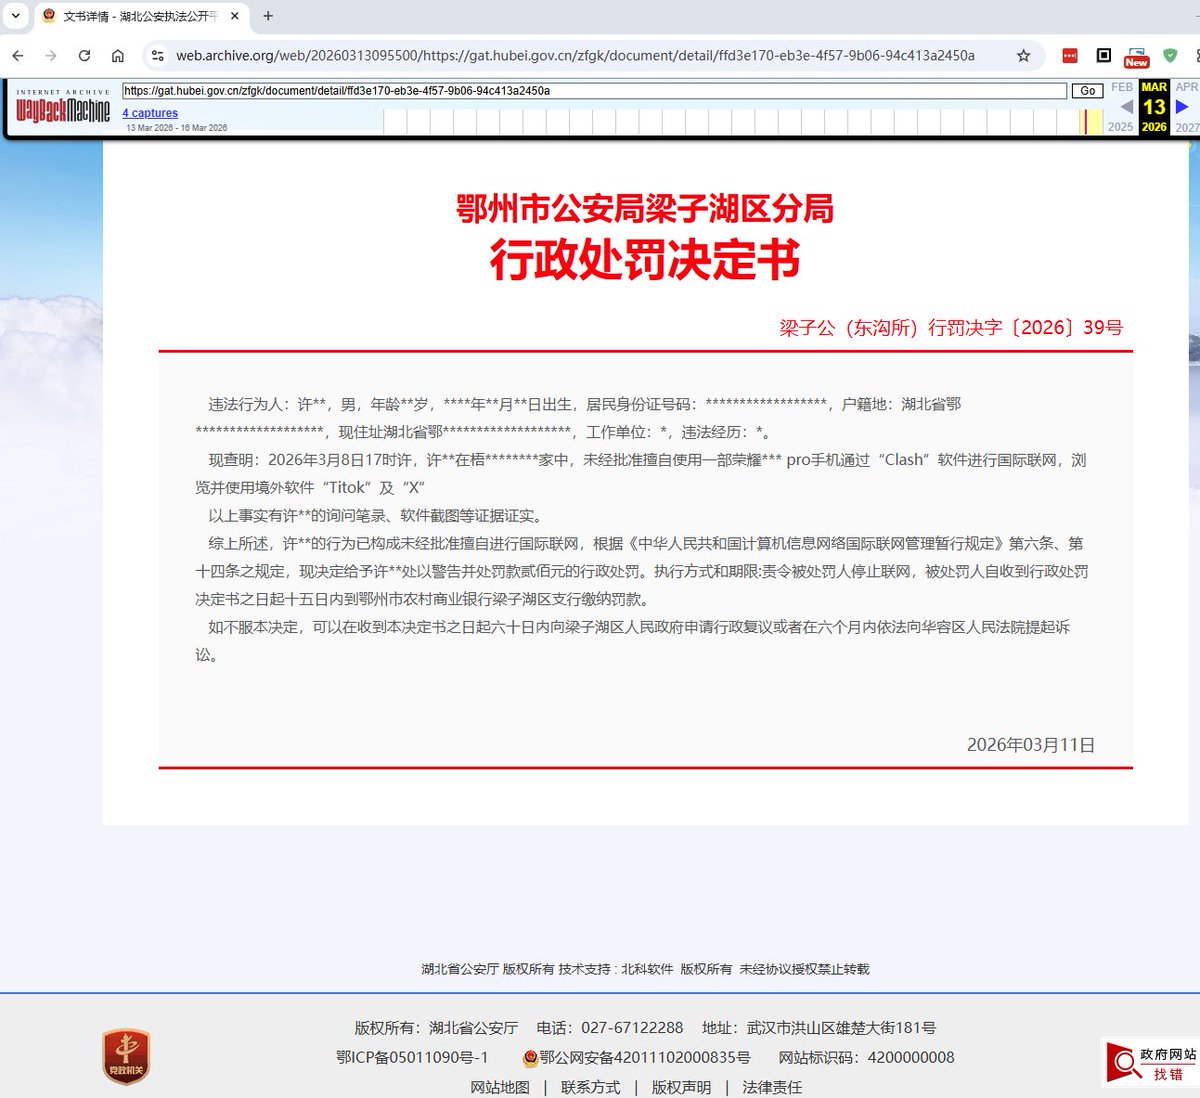The width and height of the screenshot is (1200, 1098).
Task: Go to browser home page
Action: (117, 56)
